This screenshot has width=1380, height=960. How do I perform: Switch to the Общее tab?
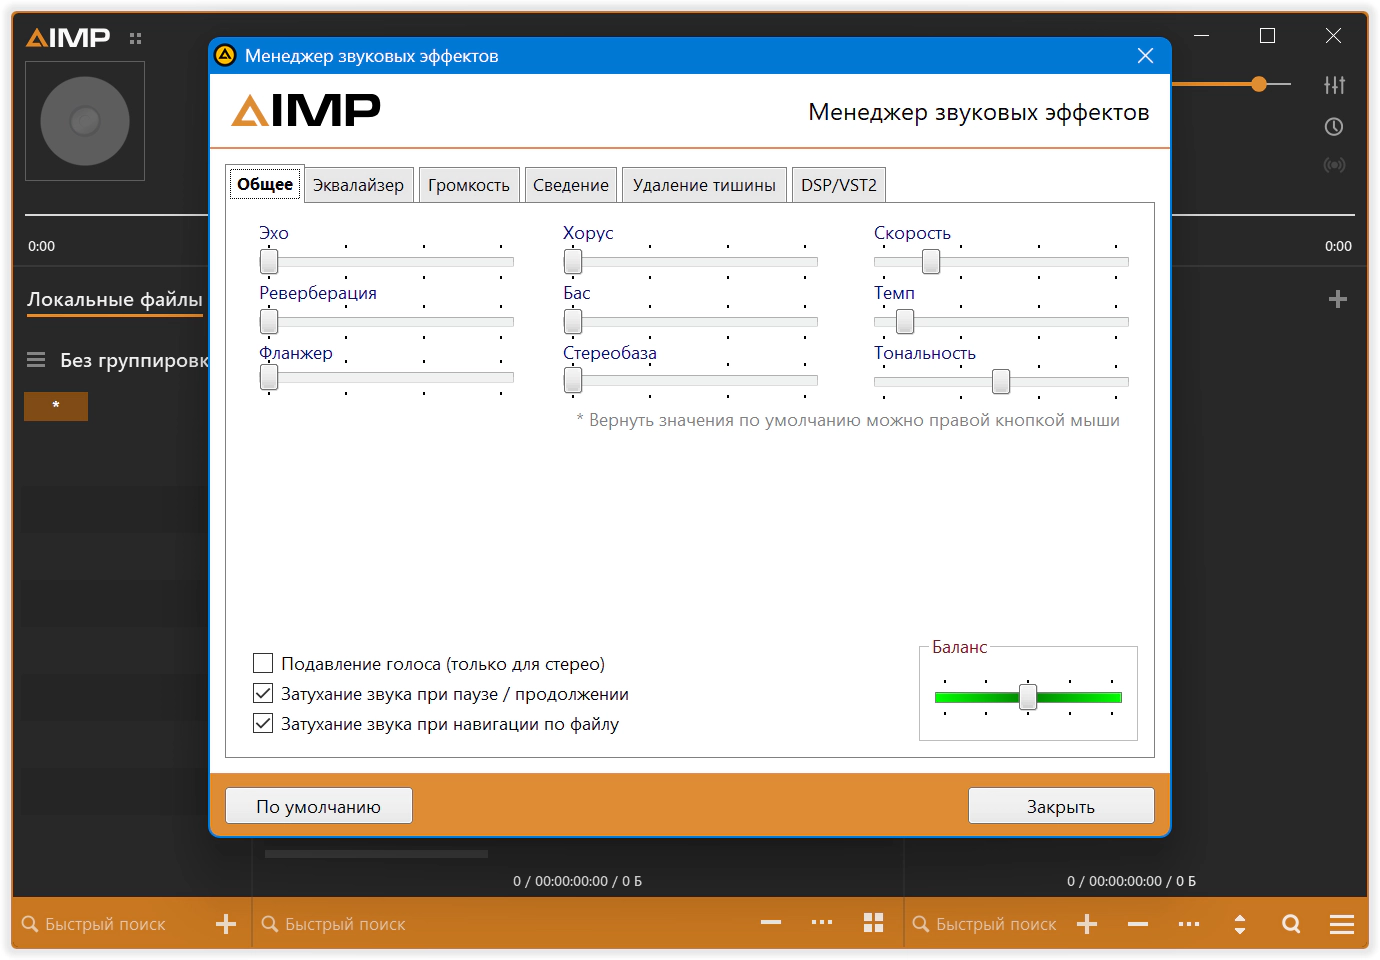[x=265, y=184]
